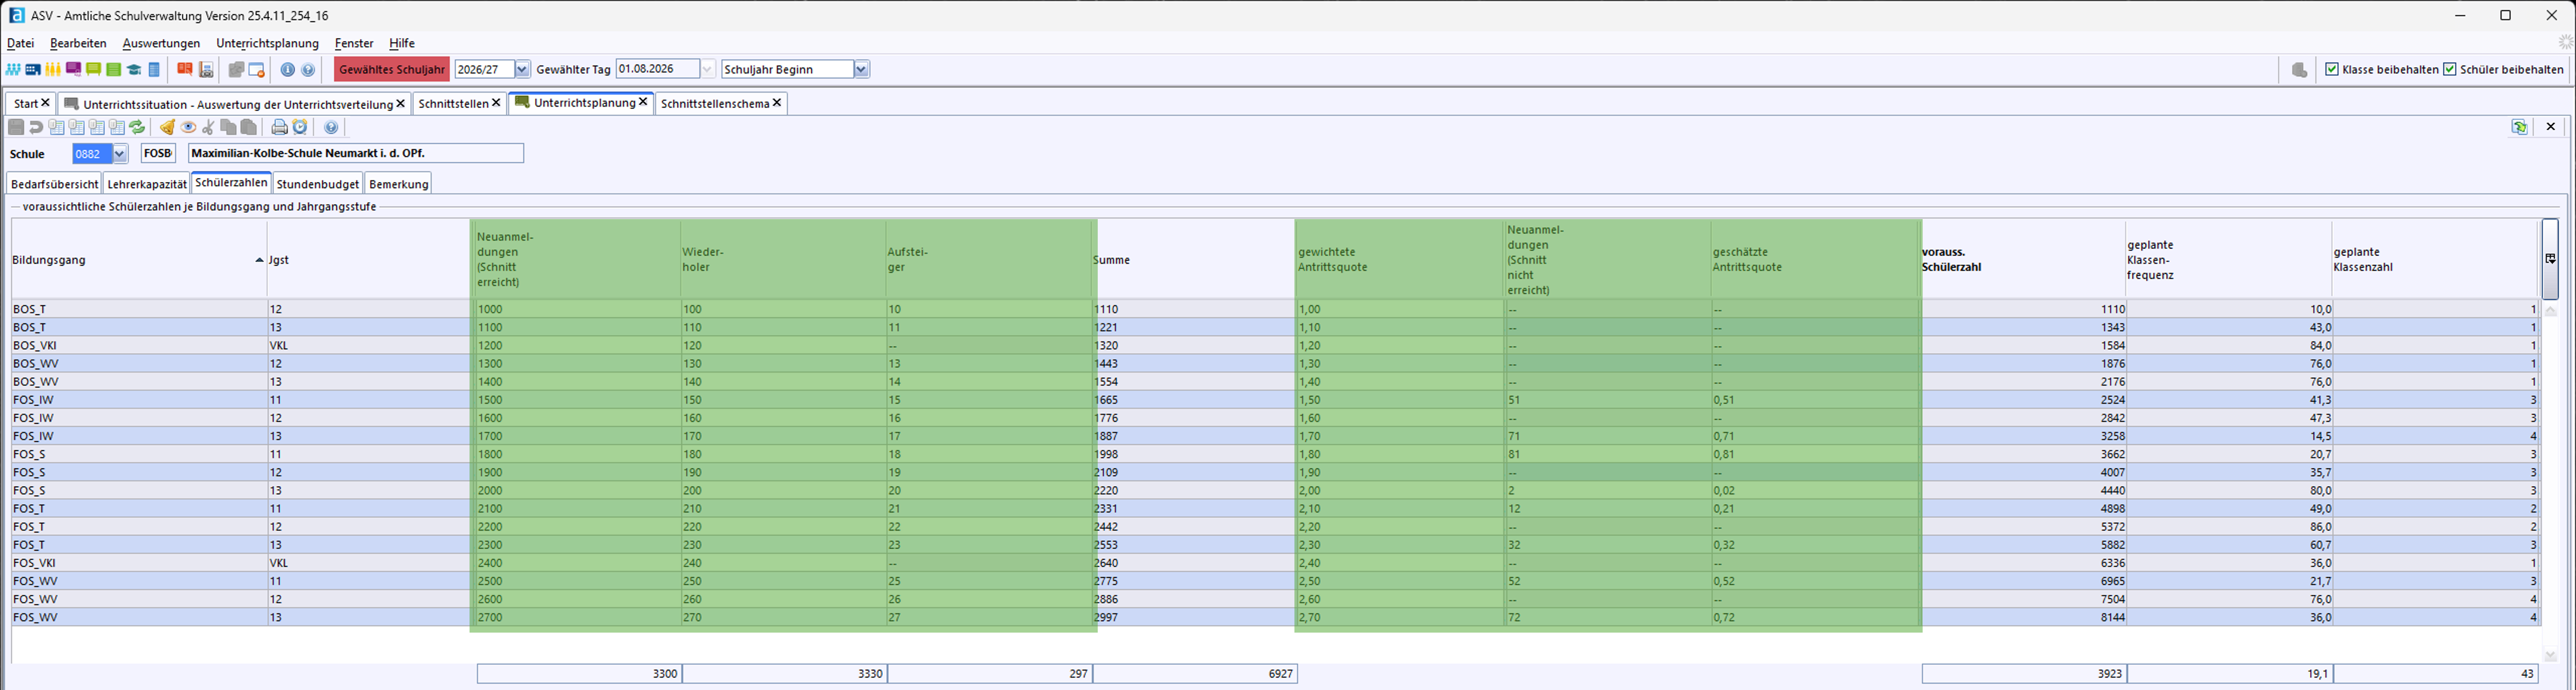The width and height of the screenshot is (2576, 690).
Task: Click the printer icon in toolbar
Action: pyautogui.click(x=279, y=127)
